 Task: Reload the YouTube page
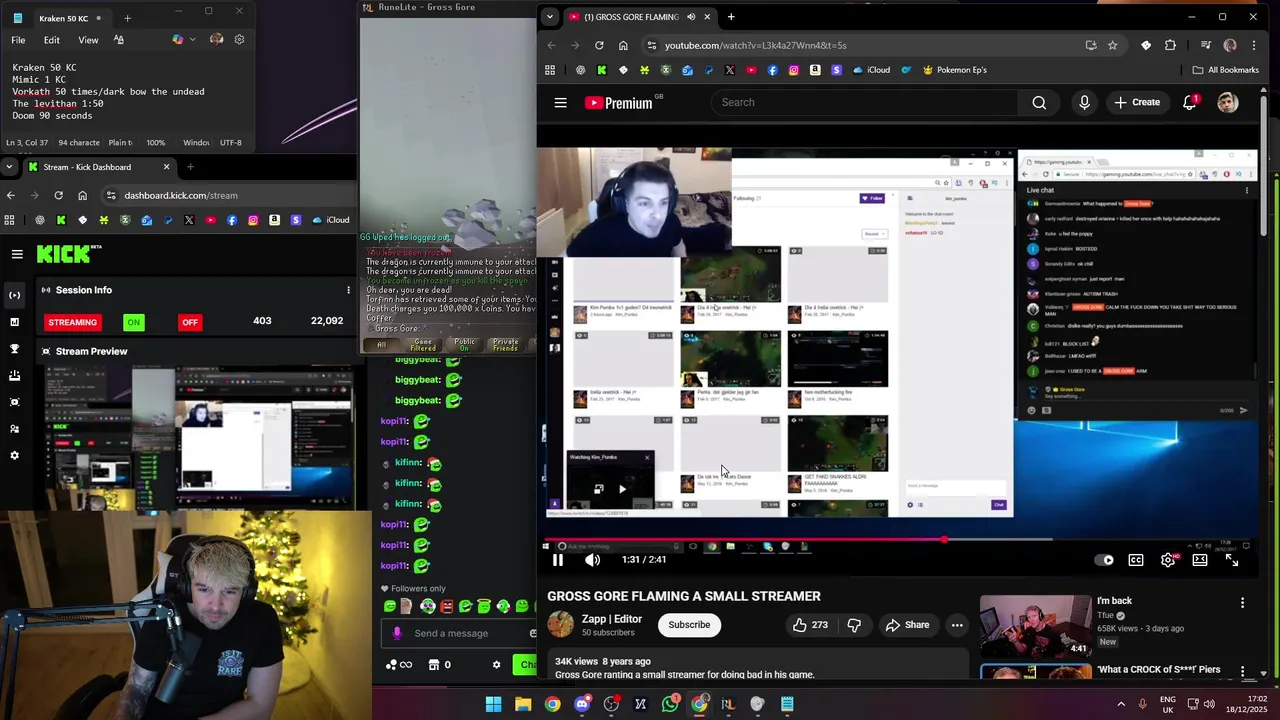[599, 45]
